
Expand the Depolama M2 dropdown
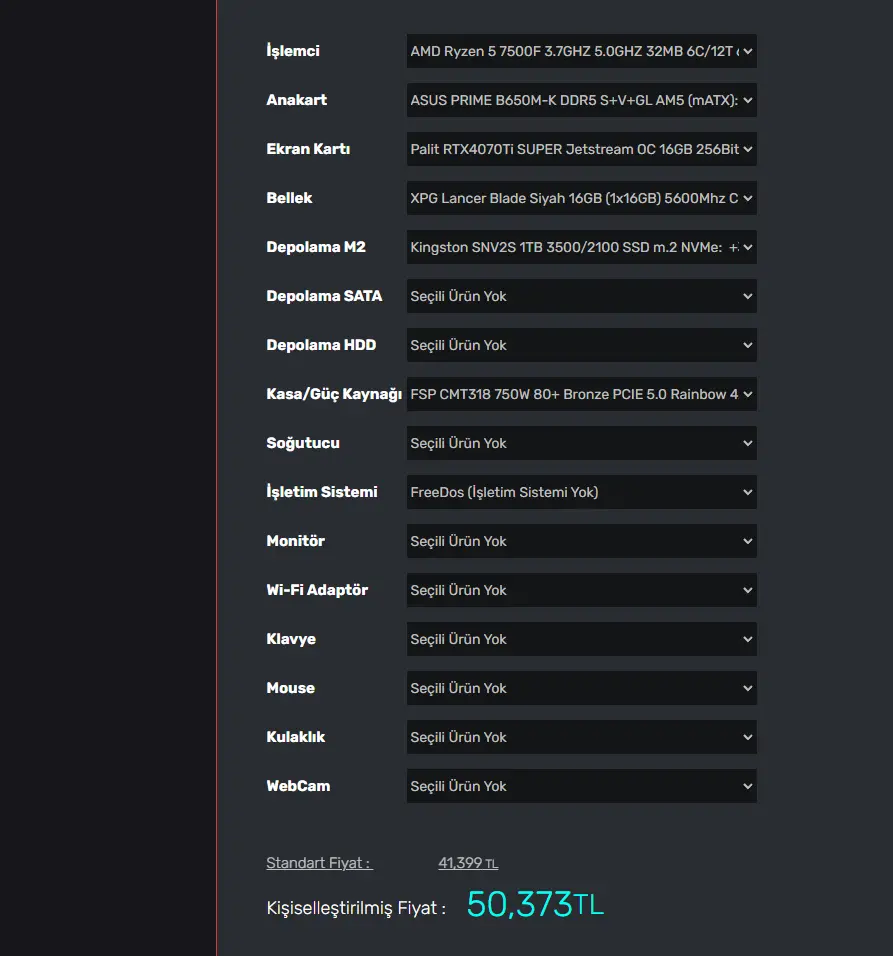click(582, 247)
